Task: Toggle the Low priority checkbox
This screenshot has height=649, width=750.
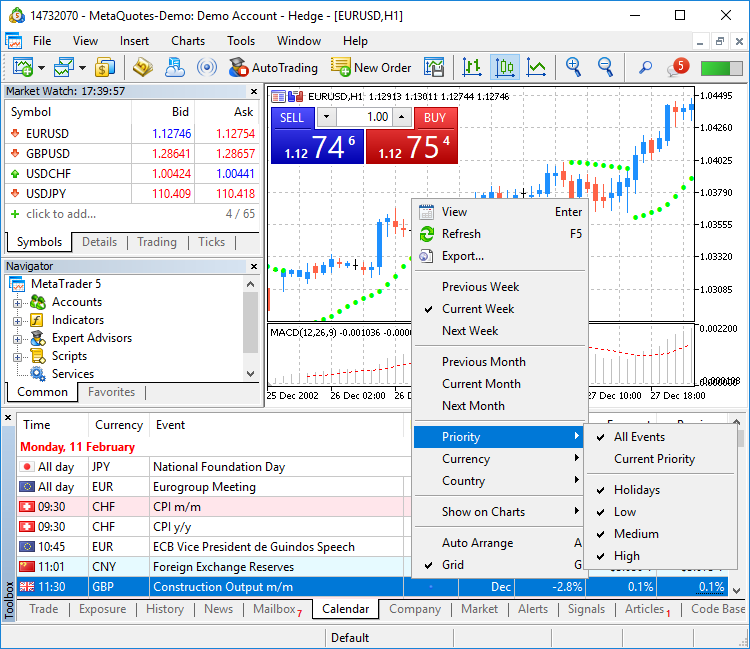Action: [x=625, y=512]
